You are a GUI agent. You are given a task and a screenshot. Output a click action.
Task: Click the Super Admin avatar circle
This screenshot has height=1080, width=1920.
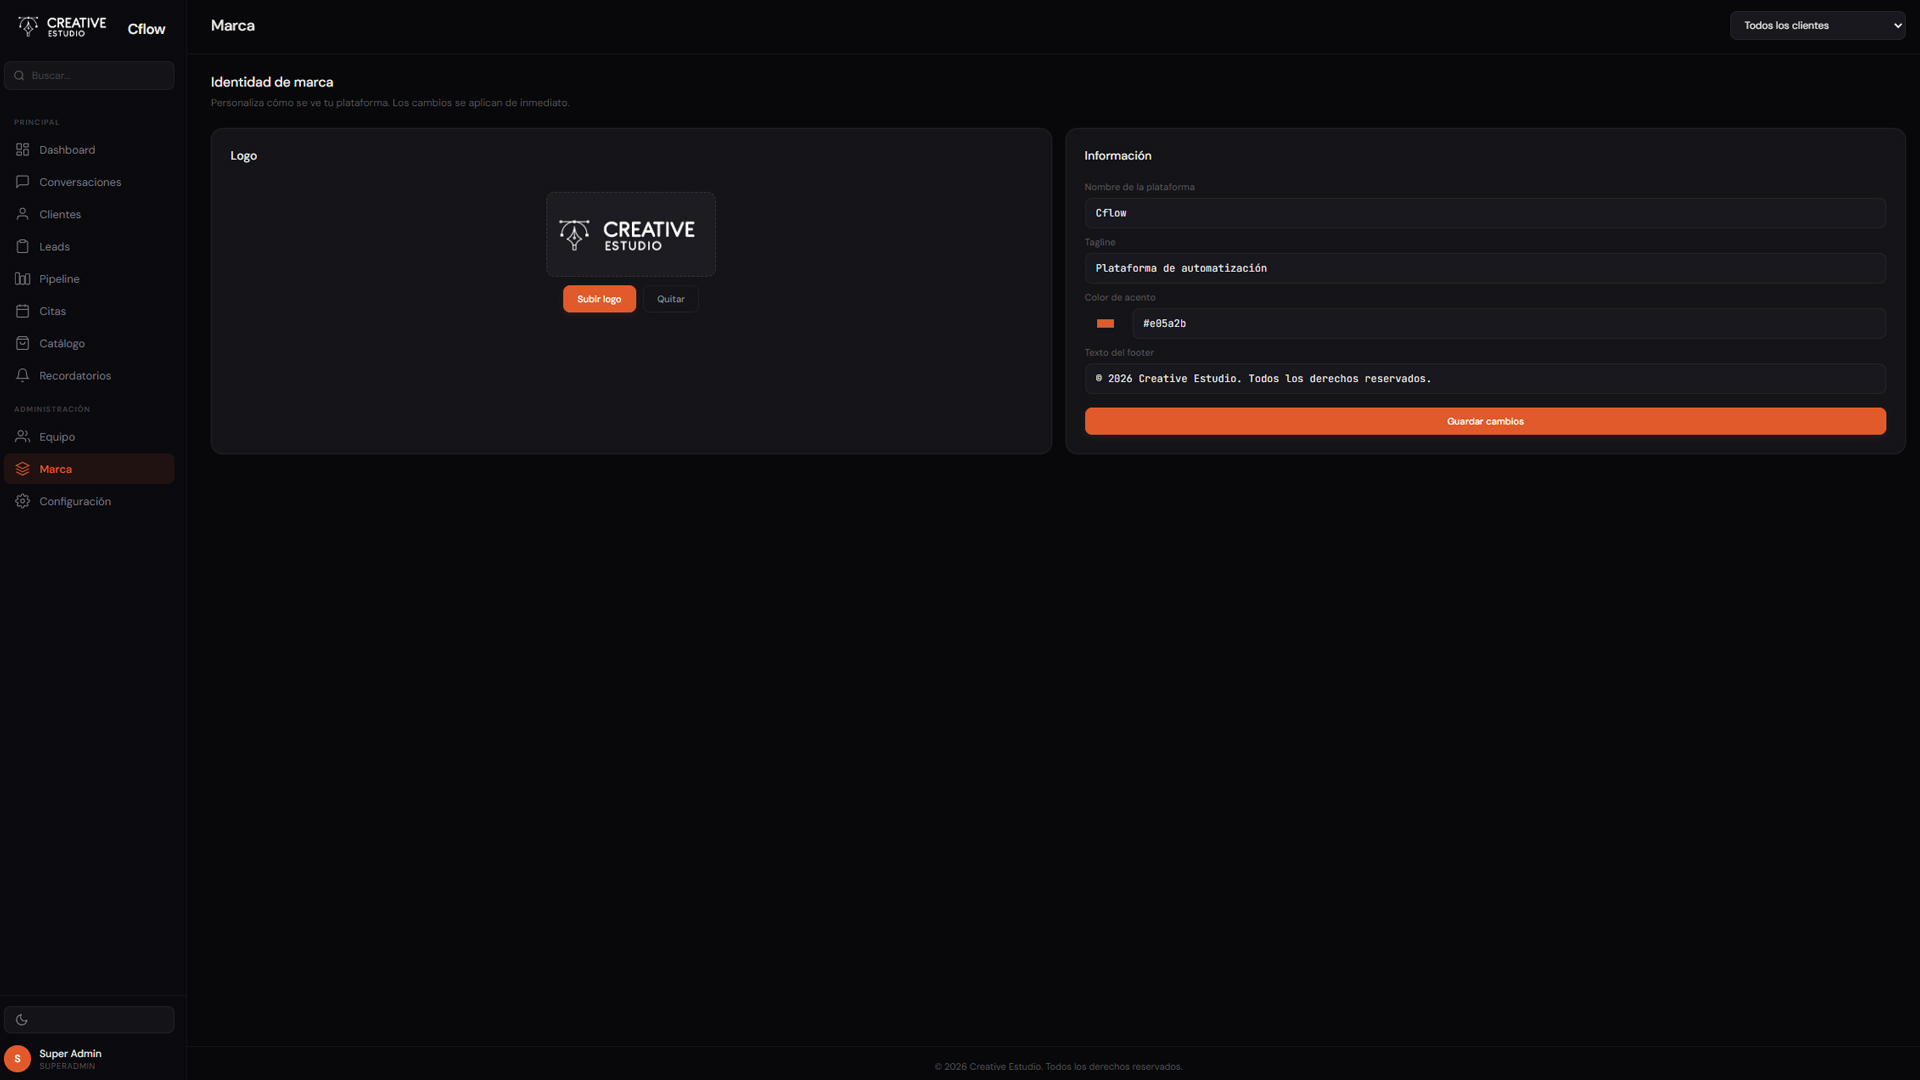tap(17, 1059)
